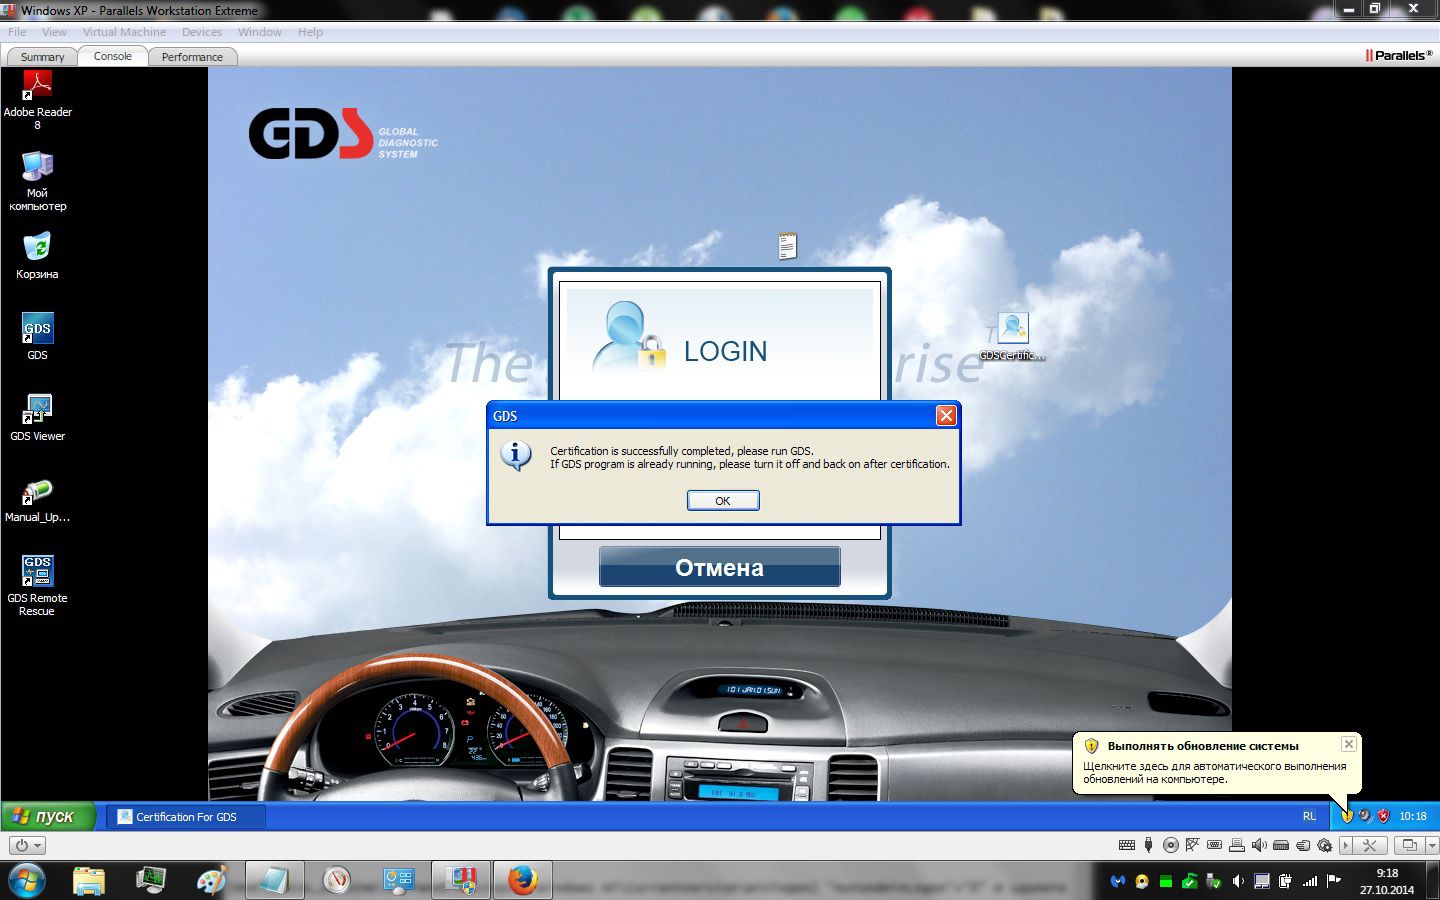Image resolution: width=1440 pixels, height=900 pixels.
Task: Click the USB device icon in Parallels status bar
Action: (x=1148, y=845)
